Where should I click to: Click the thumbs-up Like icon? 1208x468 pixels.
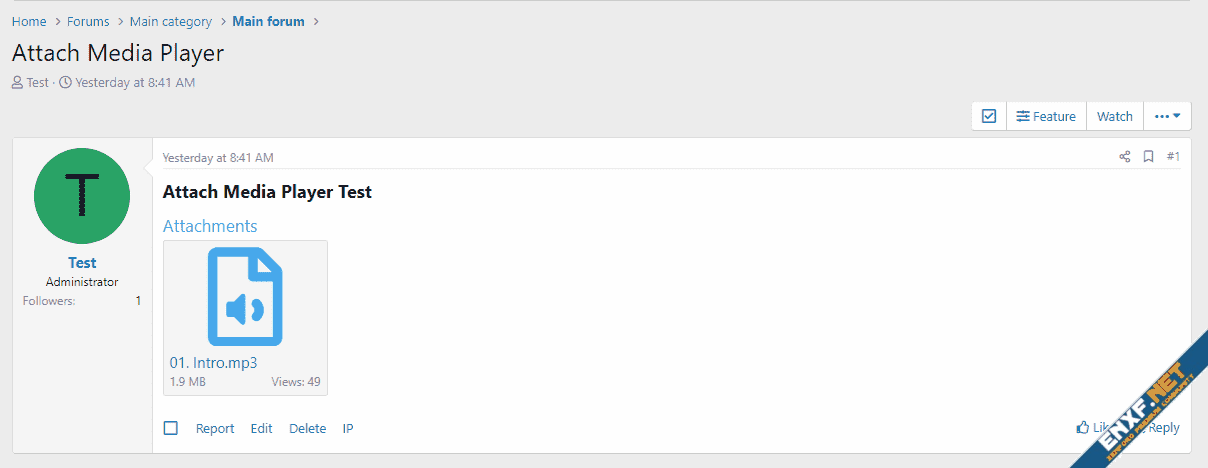click(x=1083, y=427)
